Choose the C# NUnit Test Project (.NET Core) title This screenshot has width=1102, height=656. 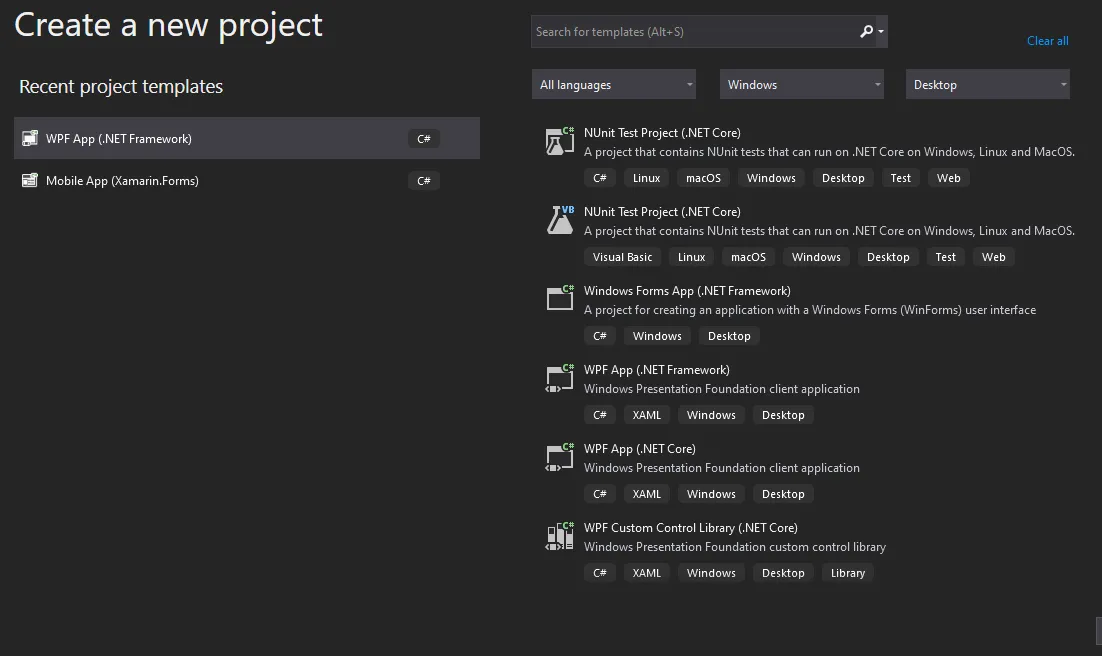662,133
